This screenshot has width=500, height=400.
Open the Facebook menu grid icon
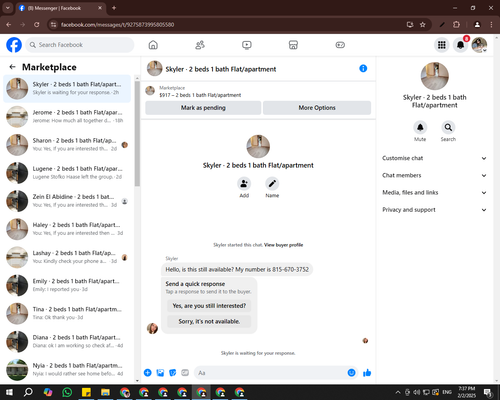442,45
